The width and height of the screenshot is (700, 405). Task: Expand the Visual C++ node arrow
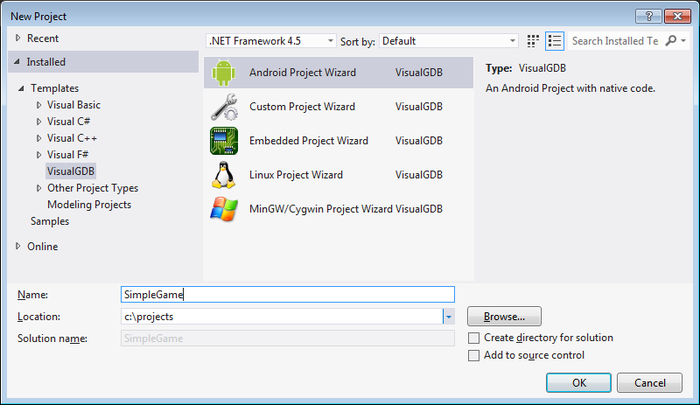point(39,138)
